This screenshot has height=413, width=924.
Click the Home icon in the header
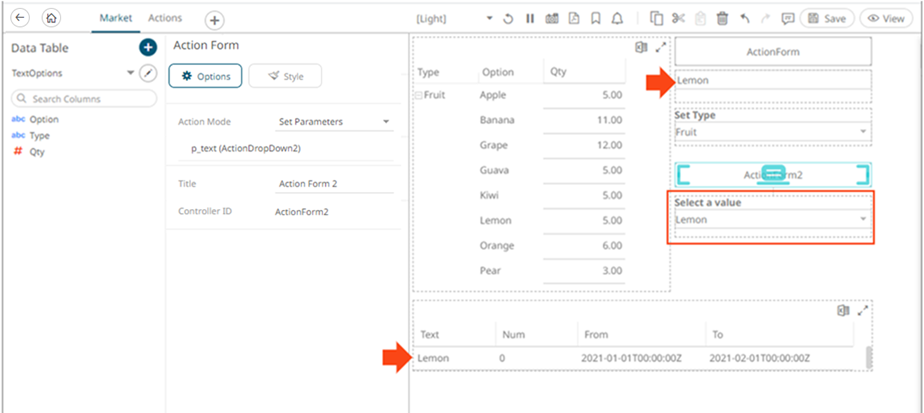52,19
